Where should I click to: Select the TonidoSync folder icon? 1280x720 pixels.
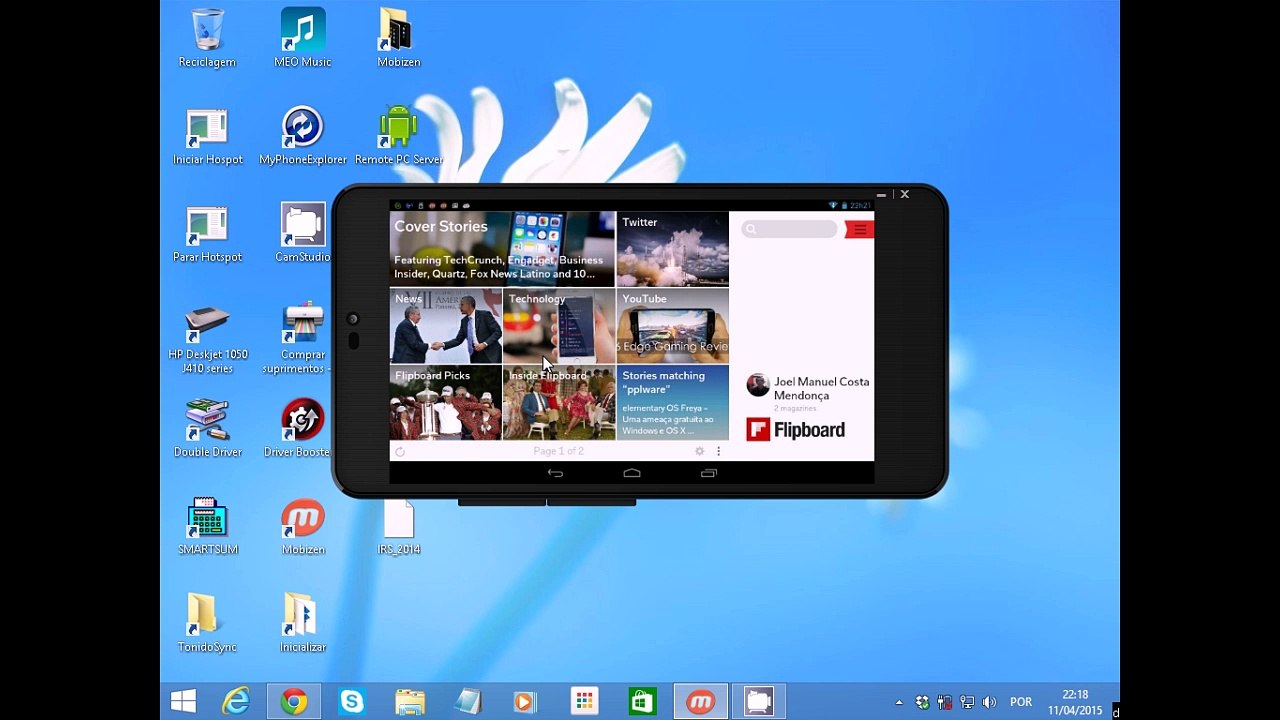[207, 623]
